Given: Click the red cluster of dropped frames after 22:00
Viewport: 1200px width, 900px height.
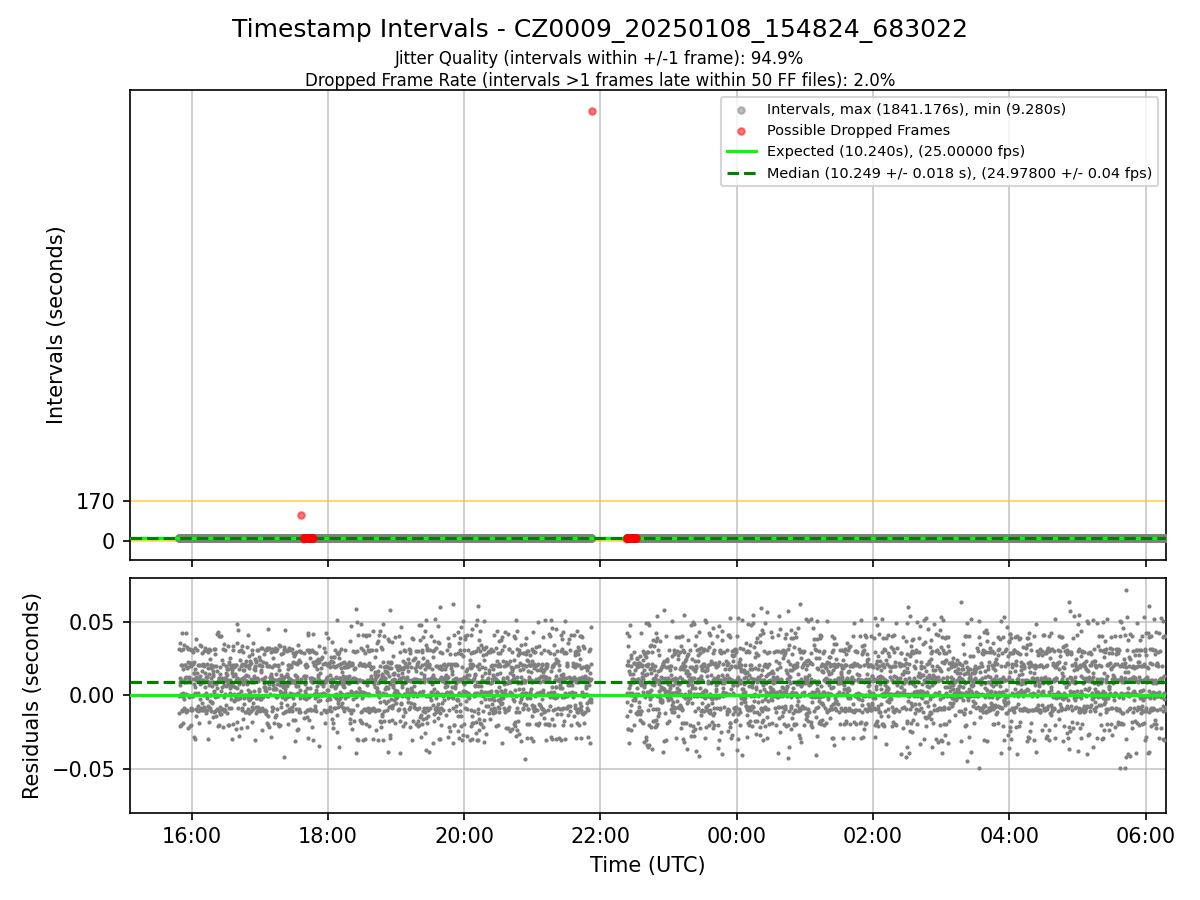Looking at the screenshot, I should 632,538.
